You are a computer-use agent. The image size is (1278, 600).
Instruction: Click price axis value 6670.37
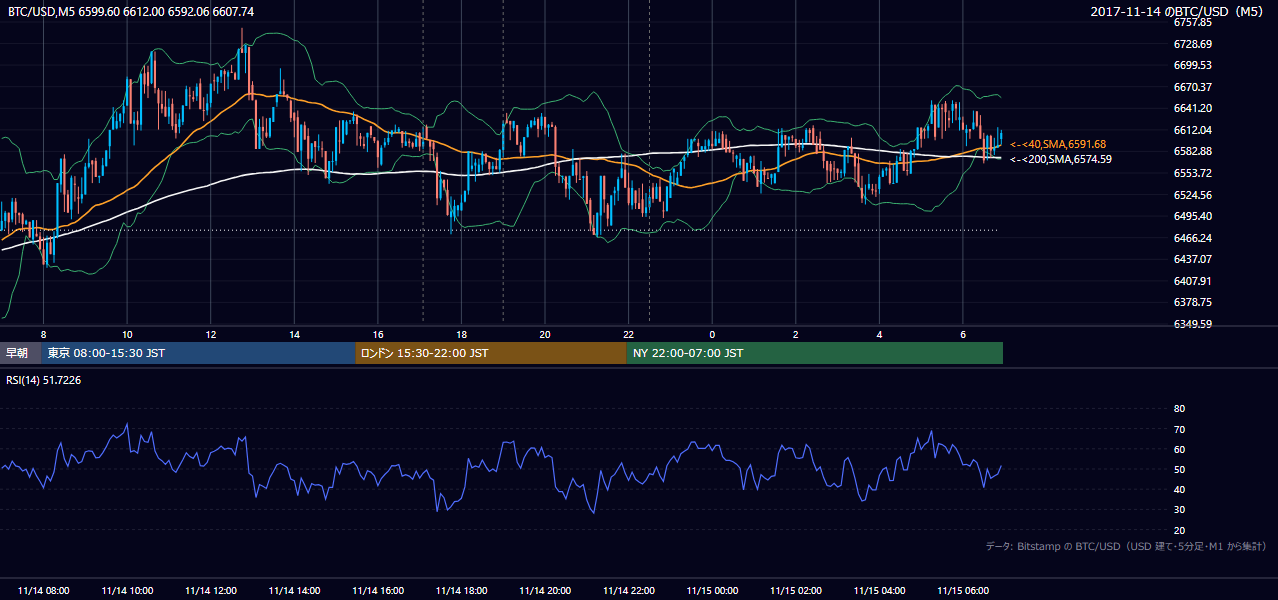click(1192, 87)
